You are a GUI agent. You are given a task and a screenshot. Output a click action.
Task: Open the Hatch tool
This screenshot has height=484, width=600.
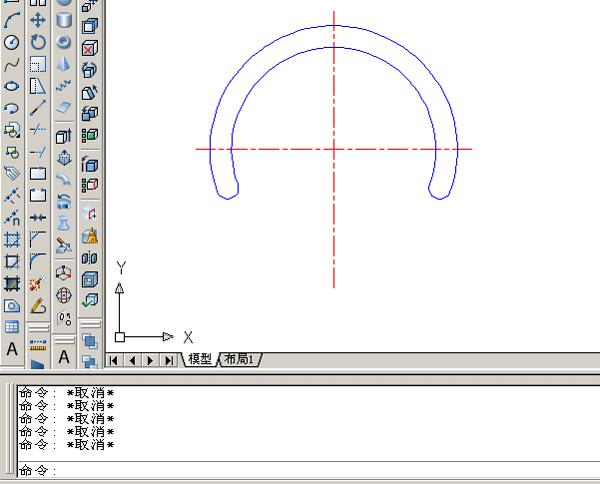coord(12,240)
